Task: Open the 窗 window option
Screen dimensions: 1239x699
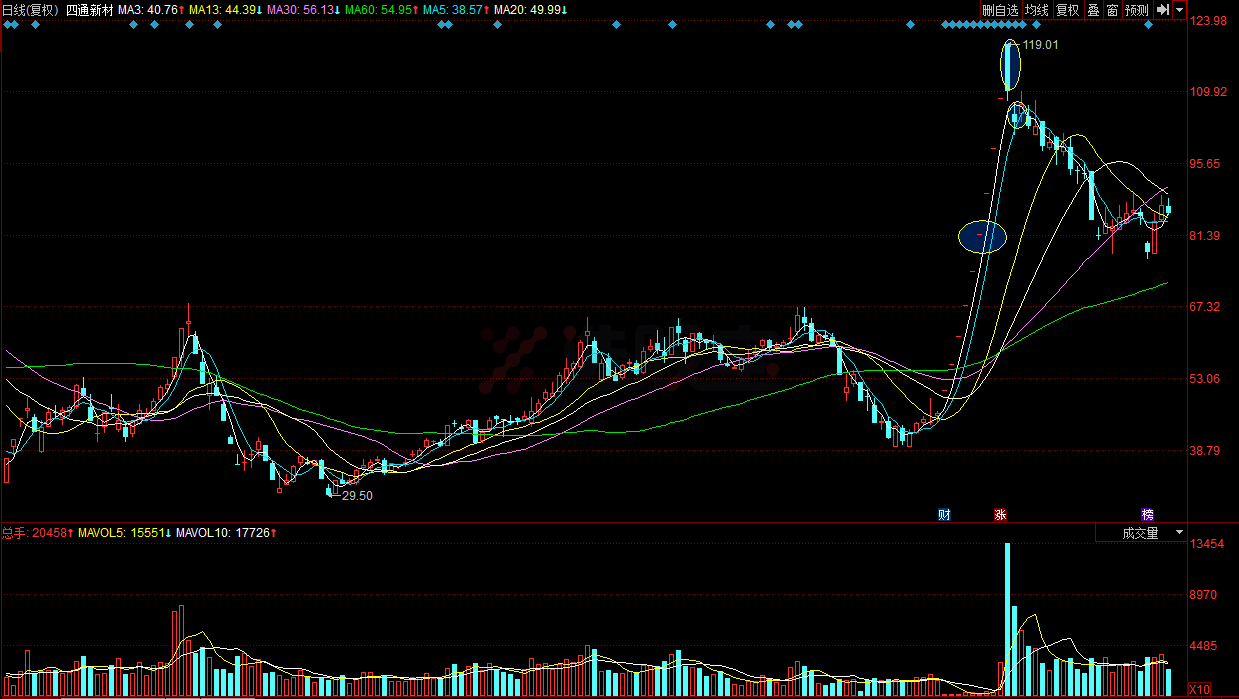Action: 1112,10
